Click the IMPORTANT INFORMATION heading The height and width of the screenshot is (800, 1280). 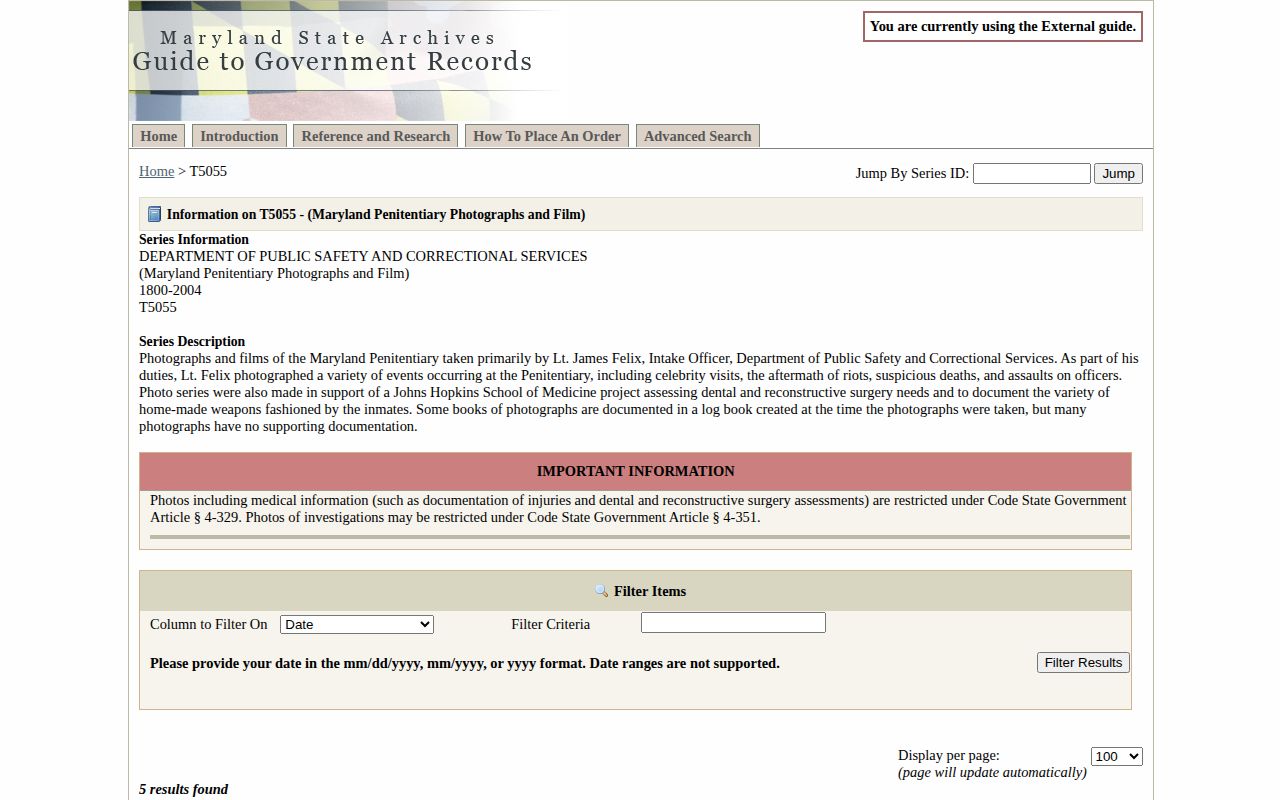(636, 471)
